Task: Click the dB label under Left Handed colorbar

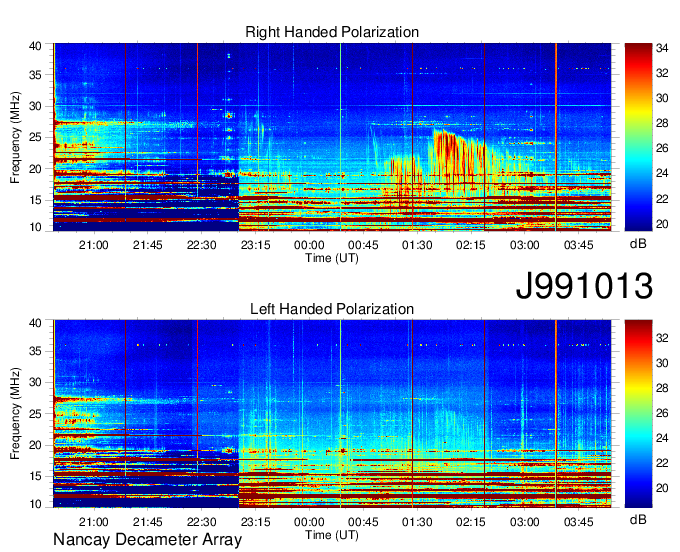Action: click(x=638, y=519)
